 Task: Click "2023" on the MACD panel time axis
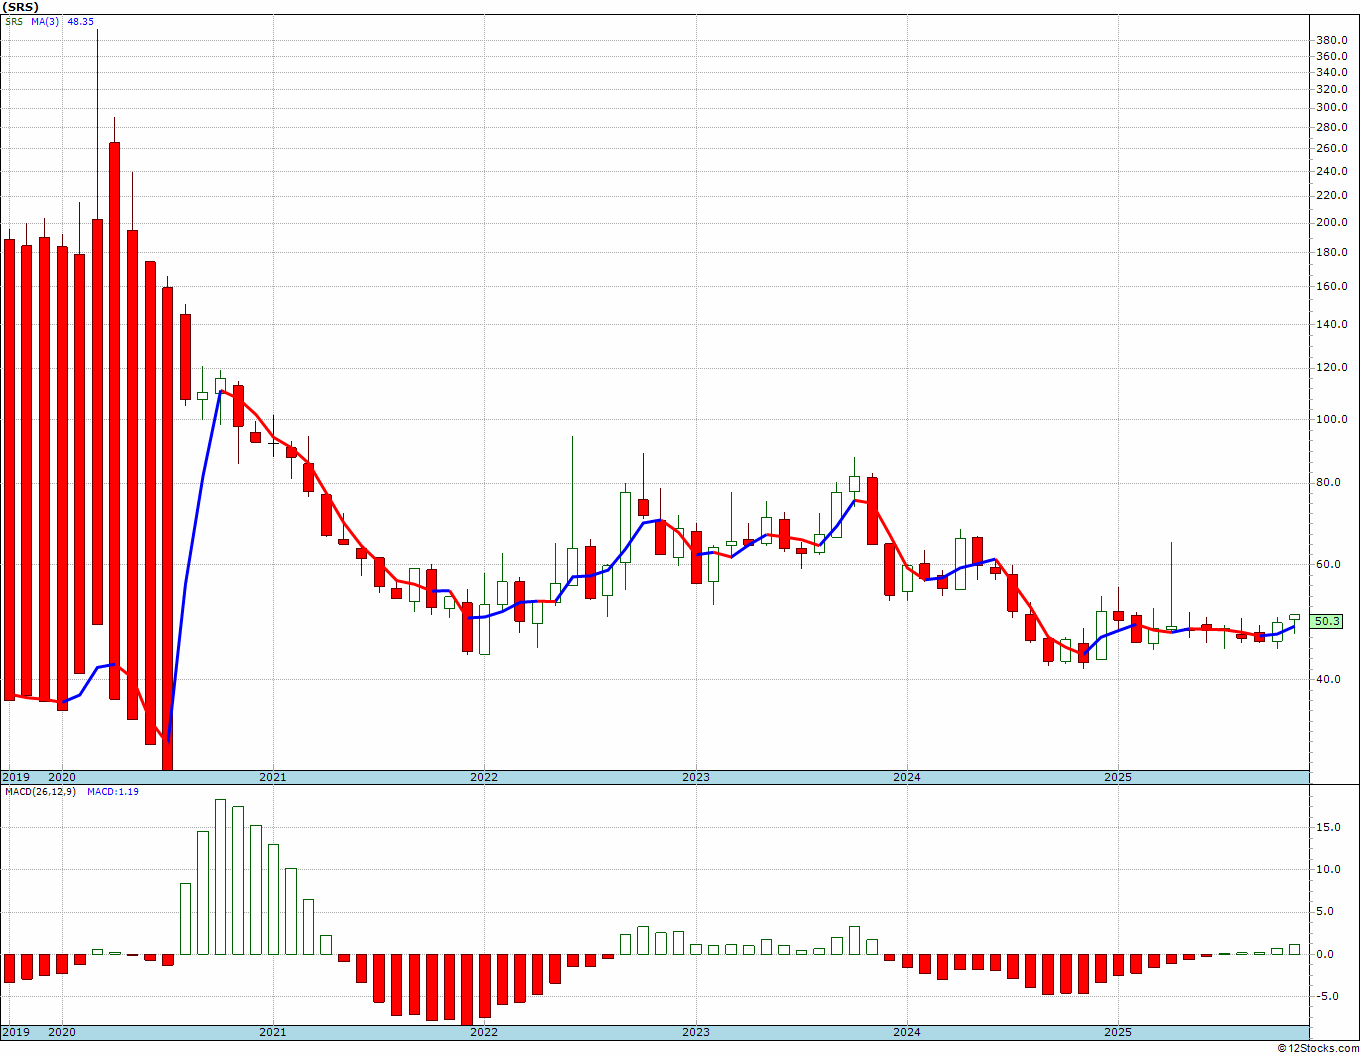pyautogui.click(x=696, y=1032)
